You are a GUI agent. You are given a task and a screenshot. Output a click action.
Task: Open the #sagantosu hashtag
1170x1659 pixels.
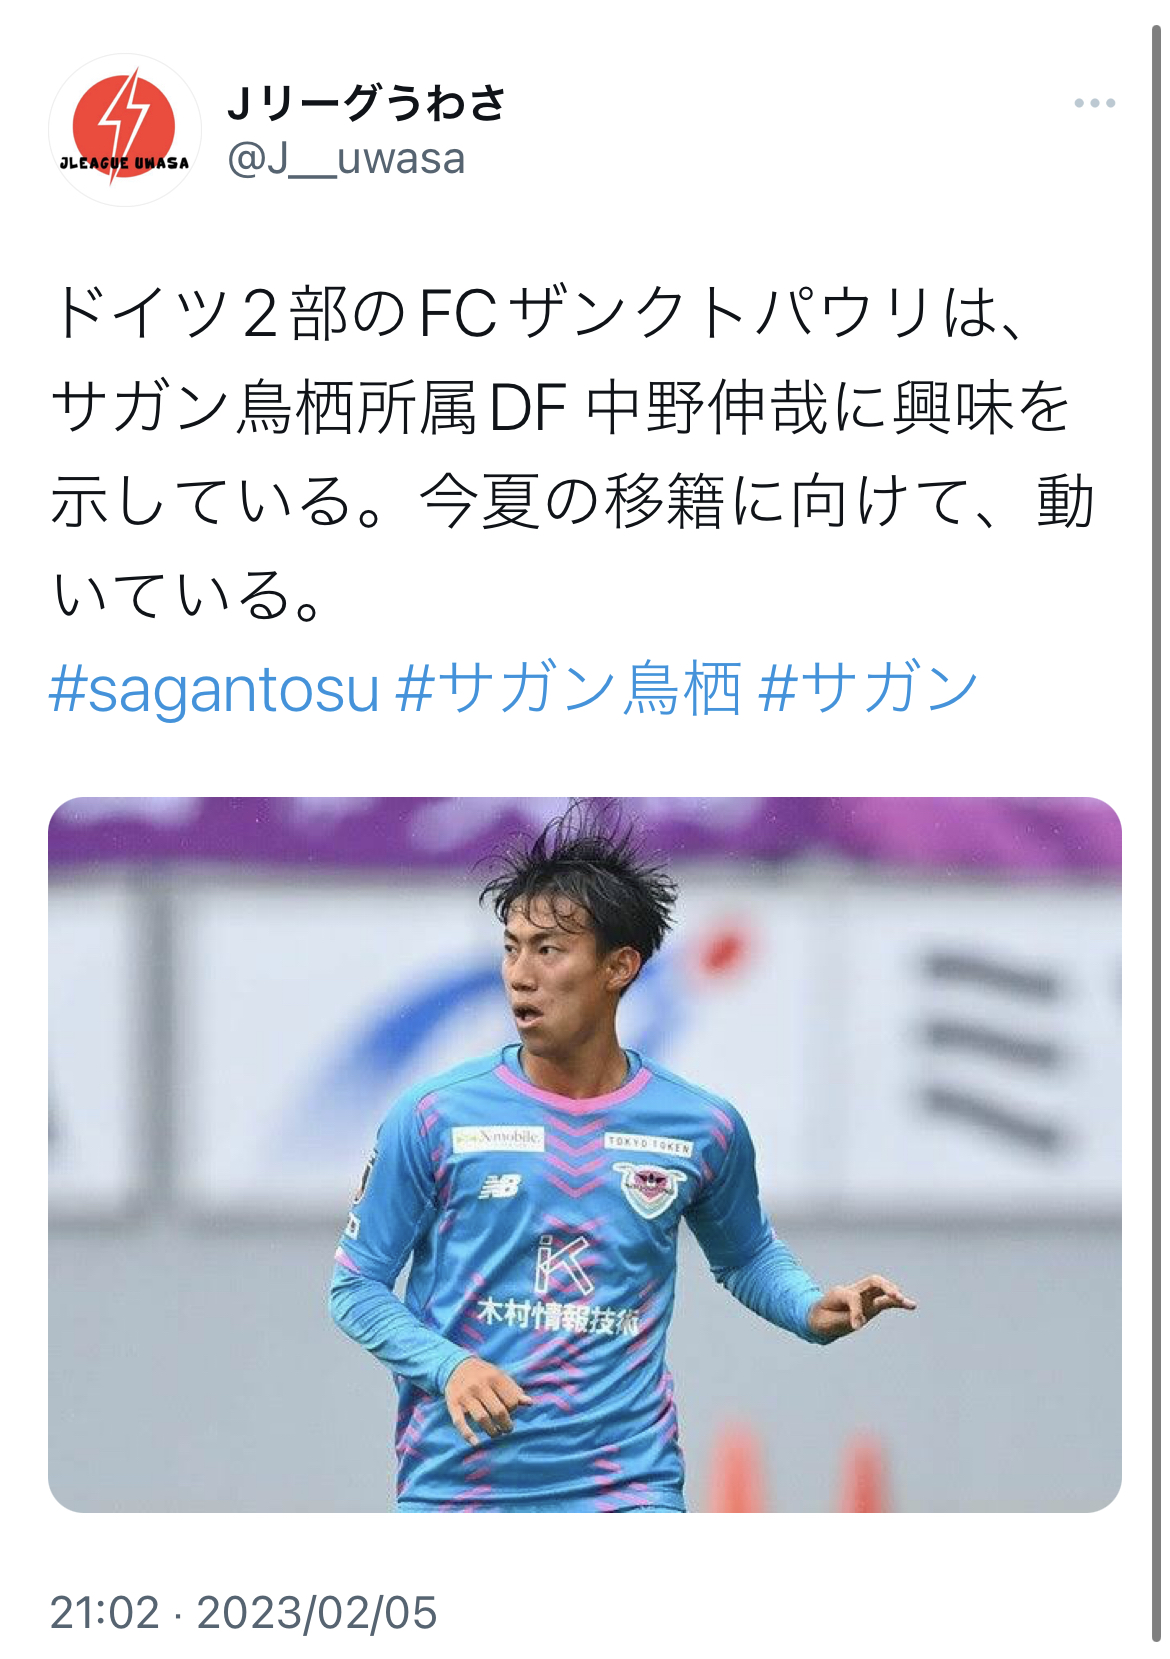point(214,689)
